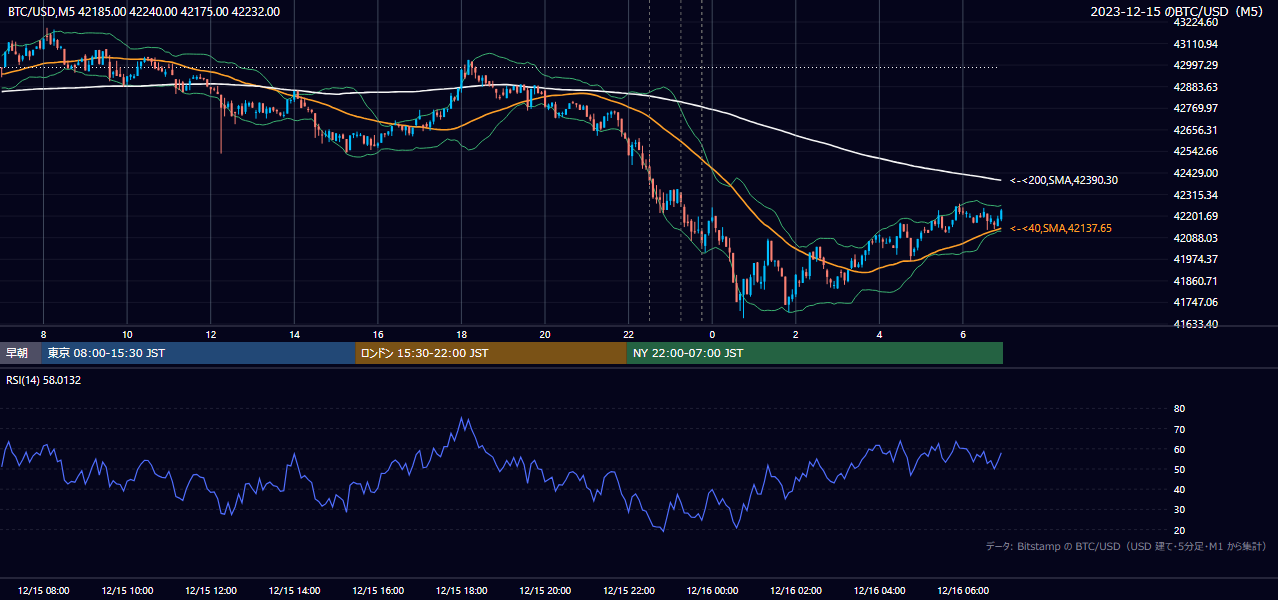Click hour label 14 under the price chart
Screen dimensions: 1278x600
(x=294, y=334)
